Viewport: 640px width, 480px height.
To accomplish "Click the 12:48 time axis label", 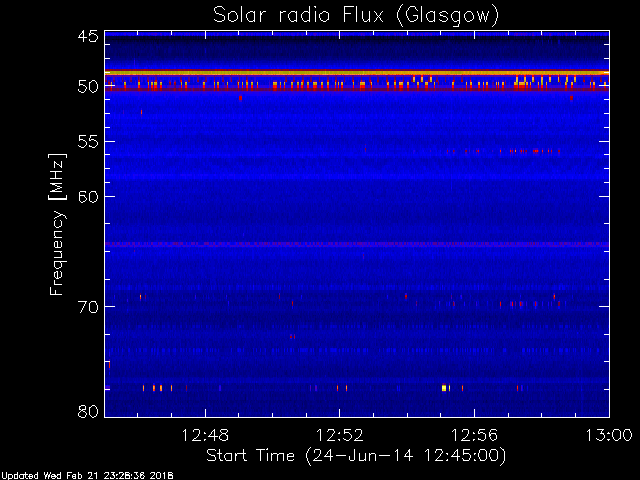I will [x=205, y=435].
